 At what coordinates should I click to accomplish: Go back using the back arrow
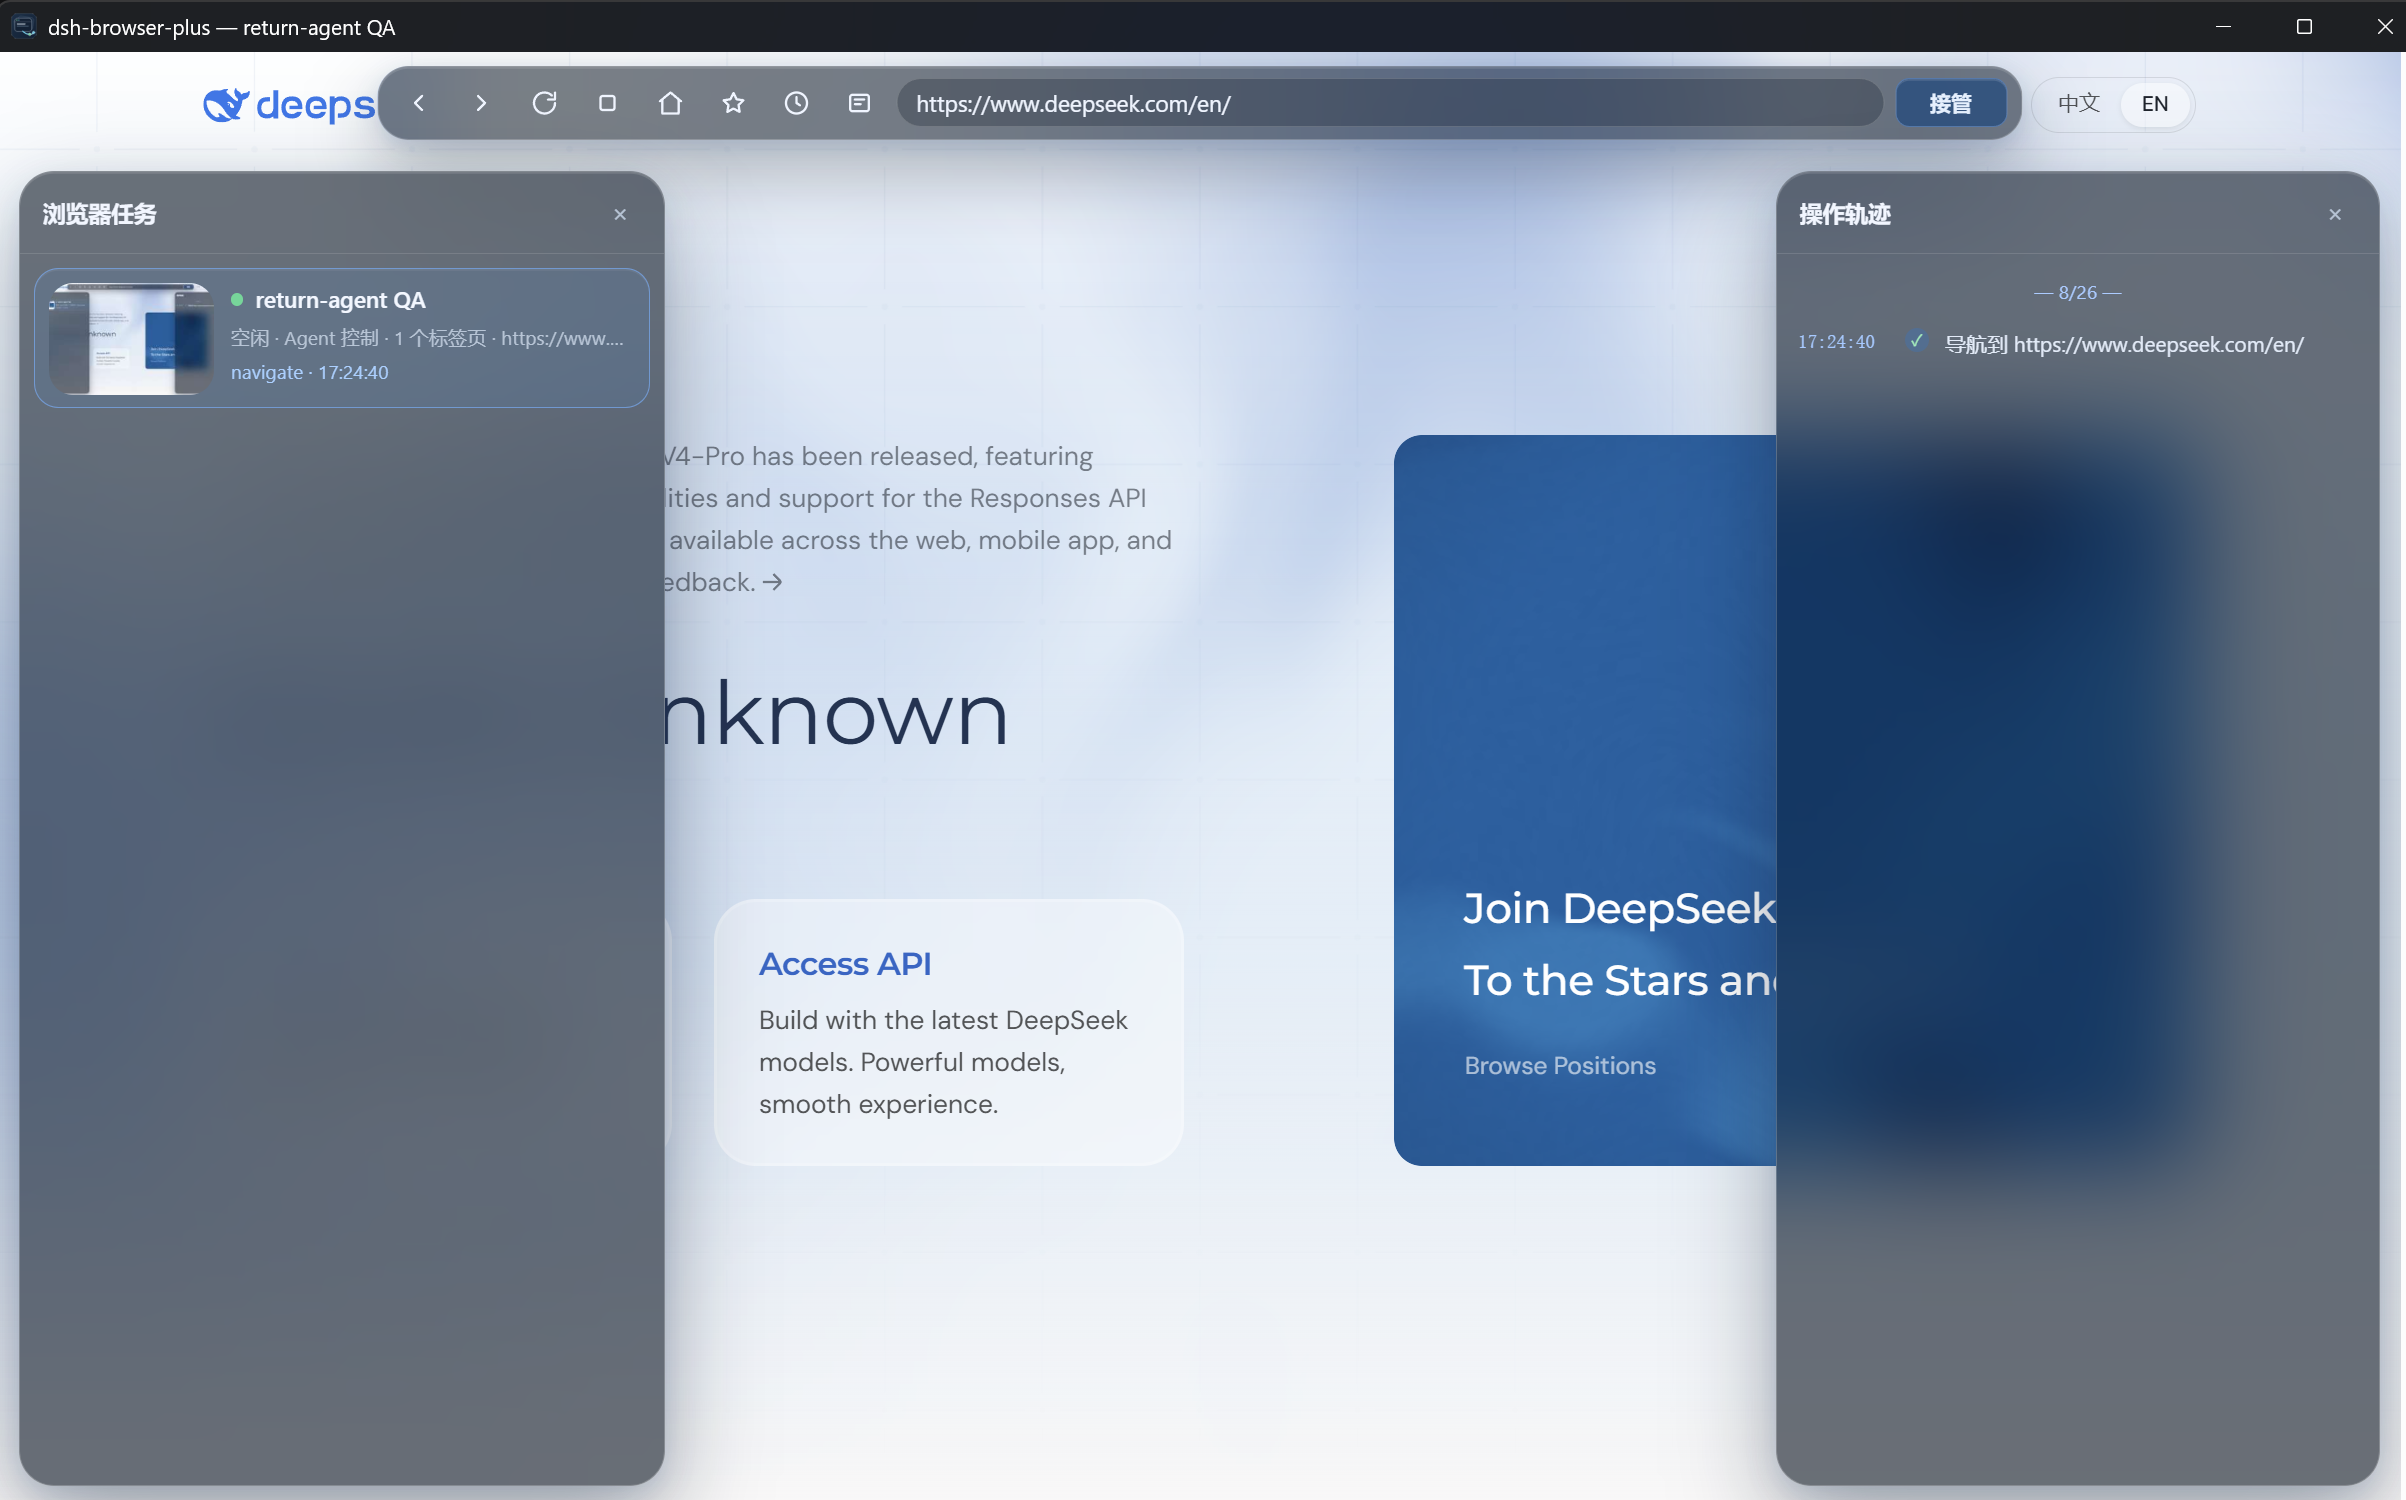tap(419, 103)
